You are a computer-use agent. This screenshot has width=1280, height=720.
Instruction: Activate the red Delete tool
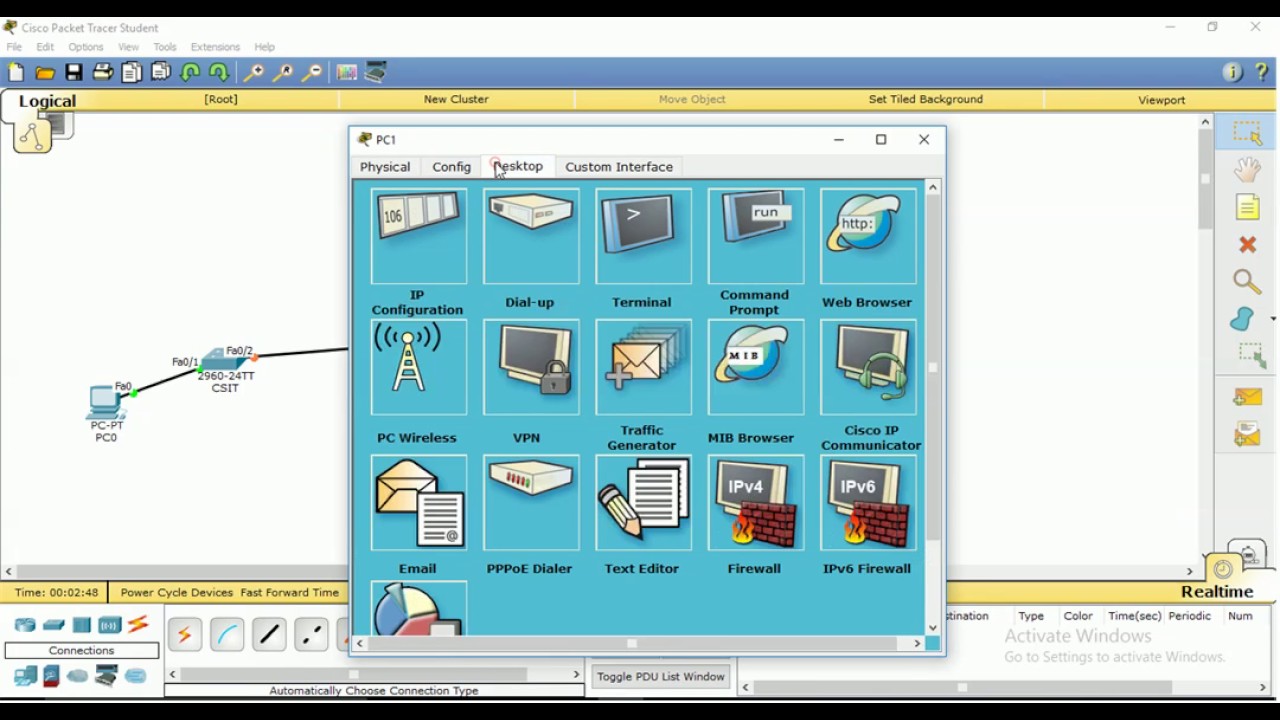[1247, 244]
